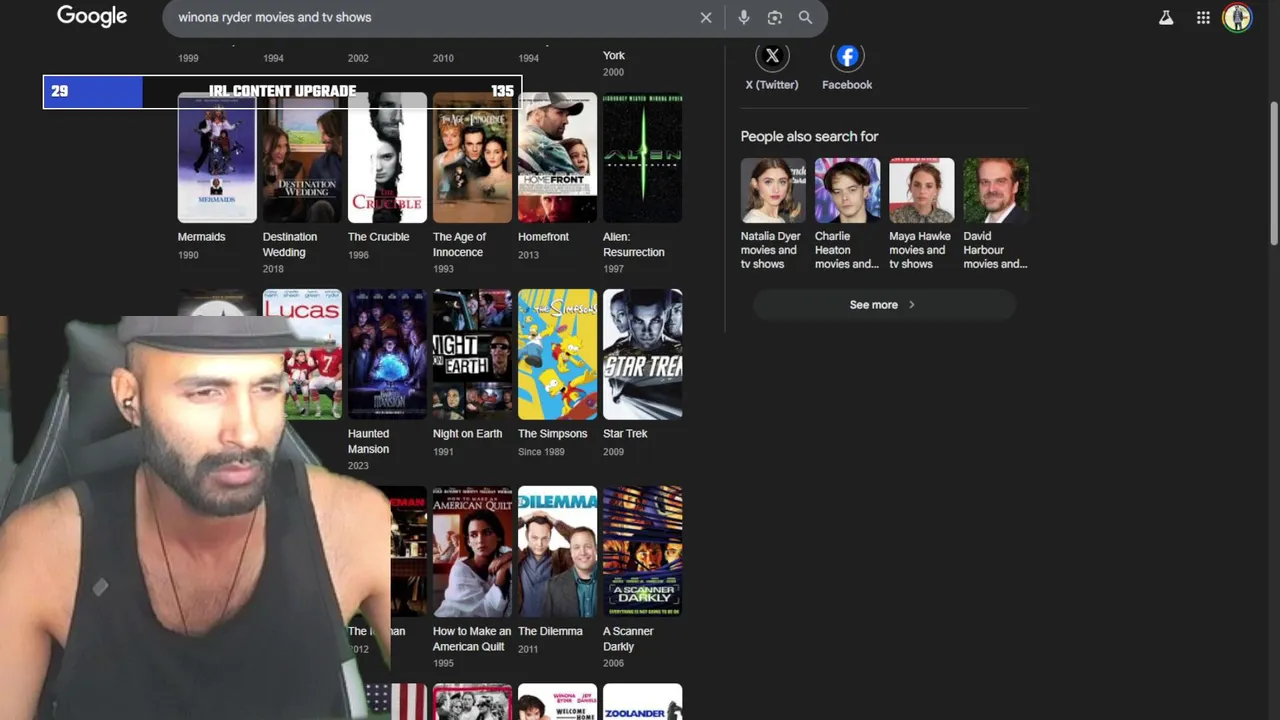The image size is (1280, 720).
Task: Open the Facebook profile icon
Action: (847, 56)
